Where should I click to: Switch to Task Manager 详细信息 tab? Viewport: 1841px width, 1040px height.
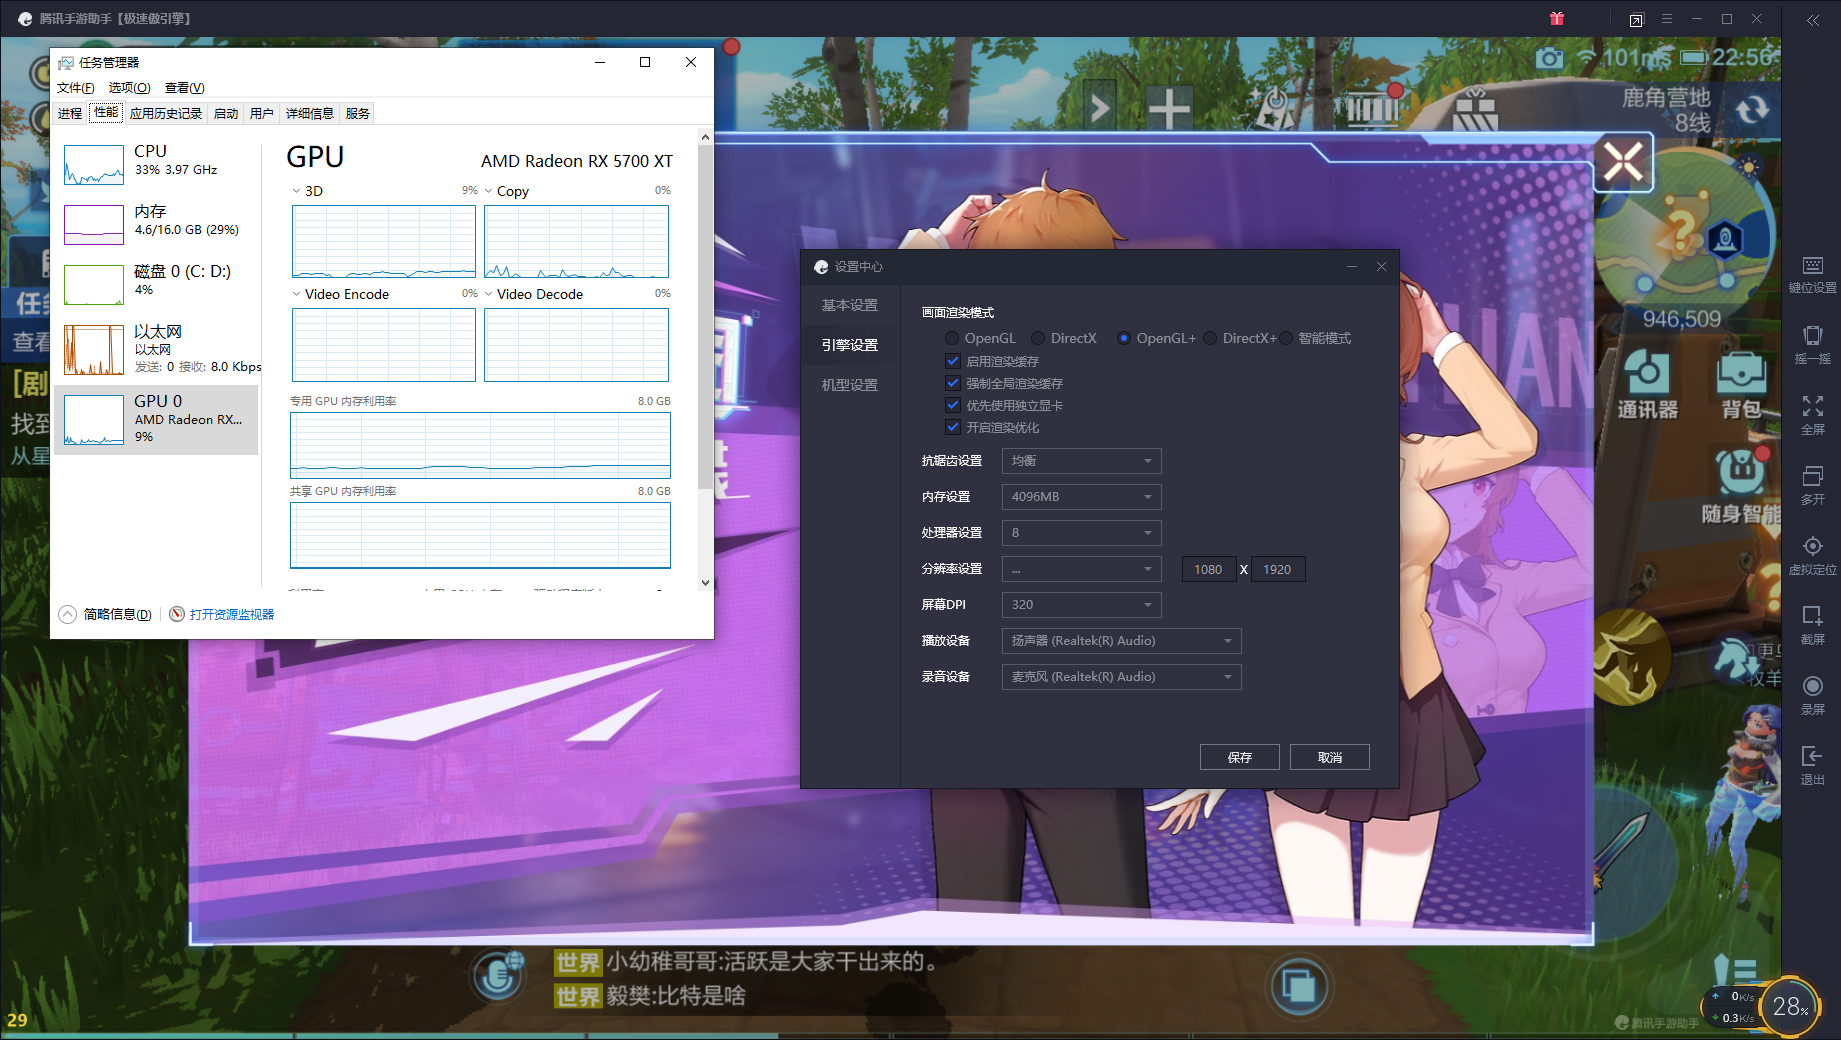pos(310,113)
